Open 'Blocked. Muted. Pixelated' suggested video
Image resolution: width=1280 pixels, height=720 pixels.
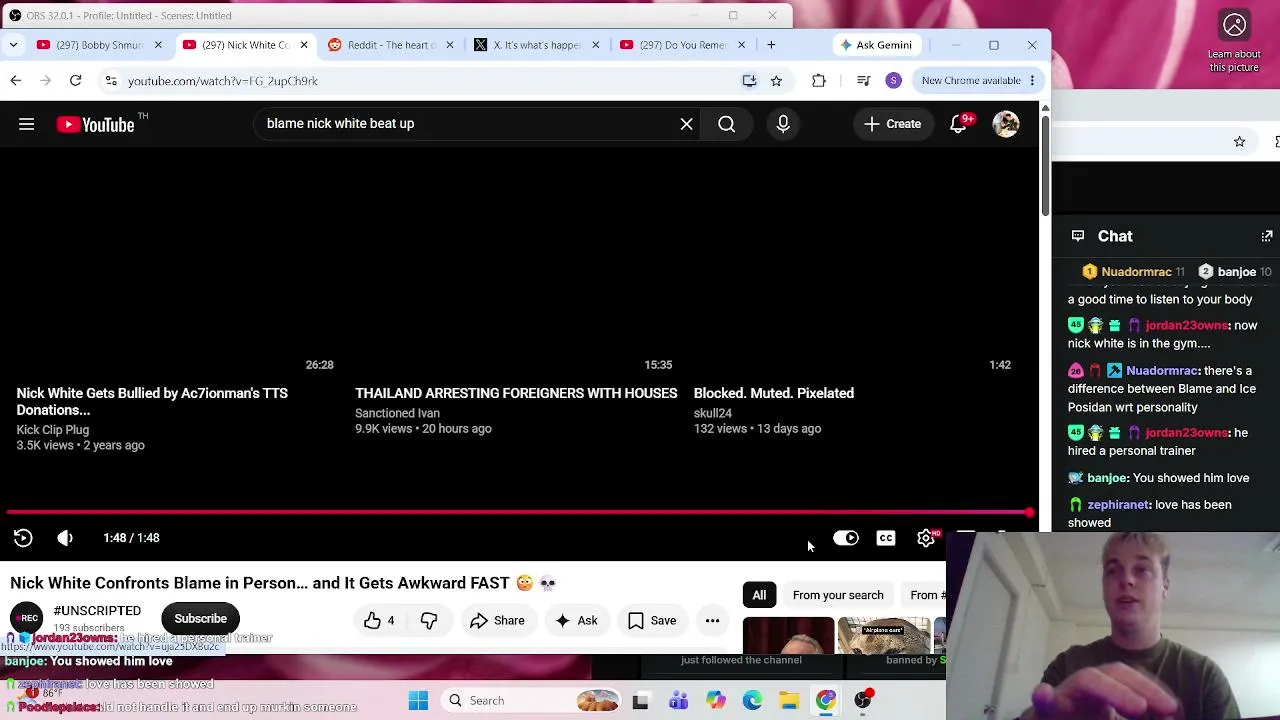tap(774, 393)
